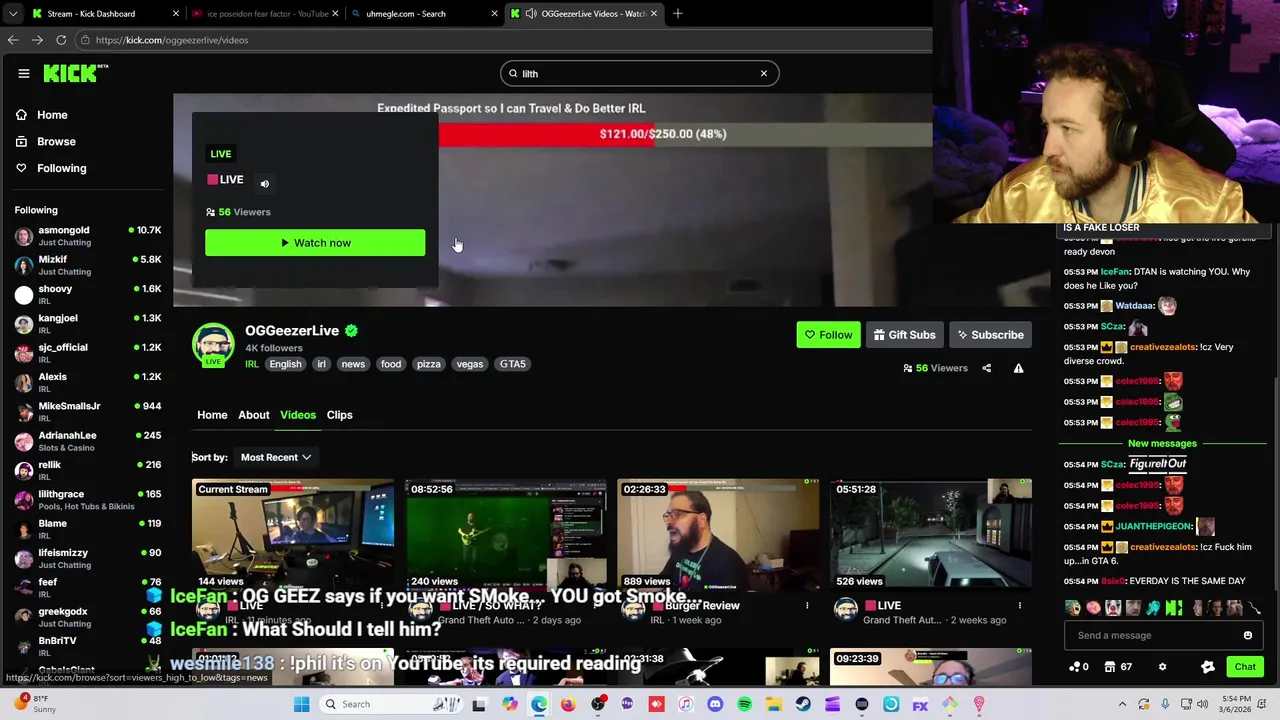Reload the browser page
Viewport: 1280px width, 720px height.
(x=61, y=40)
